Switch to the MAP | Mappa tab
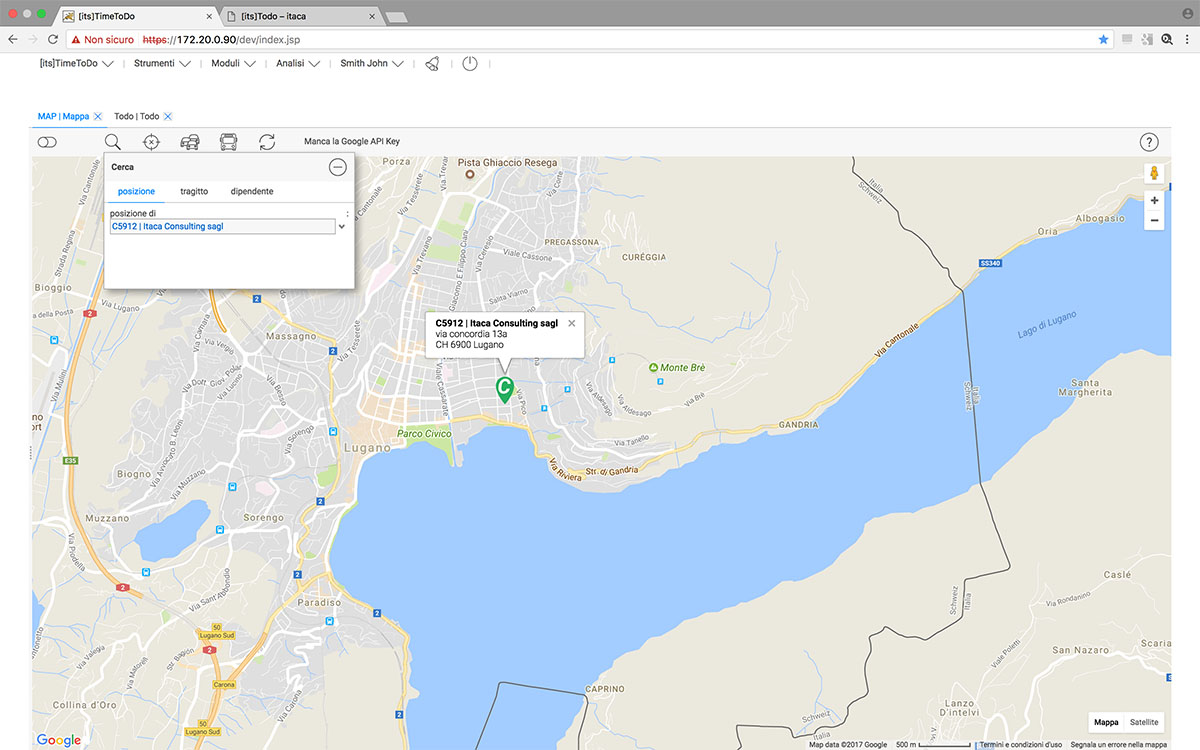 pyautogui.click(x=63, y=116)
